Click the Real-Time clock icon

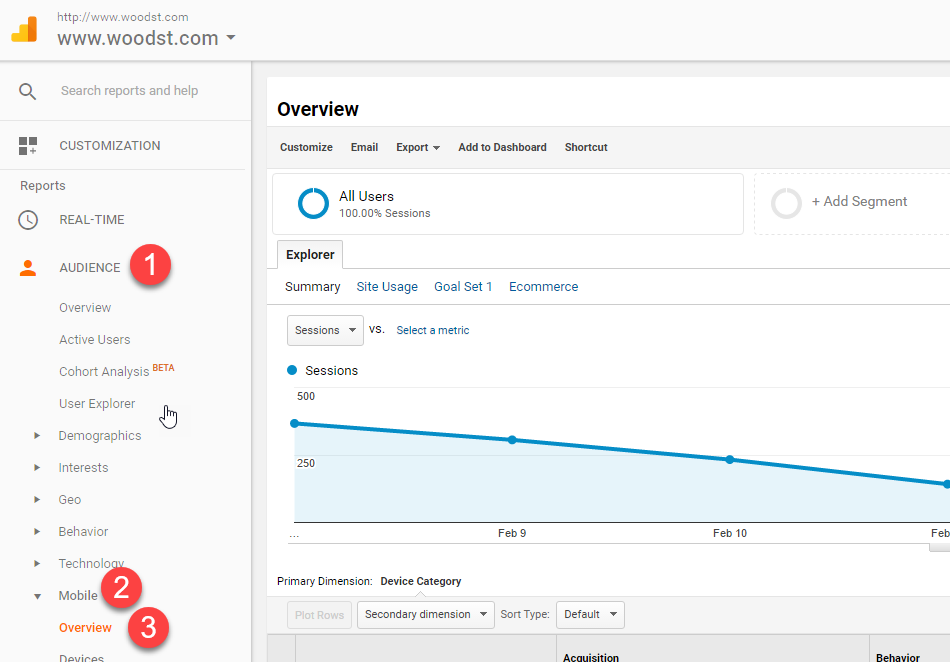(x=28, y=220)
